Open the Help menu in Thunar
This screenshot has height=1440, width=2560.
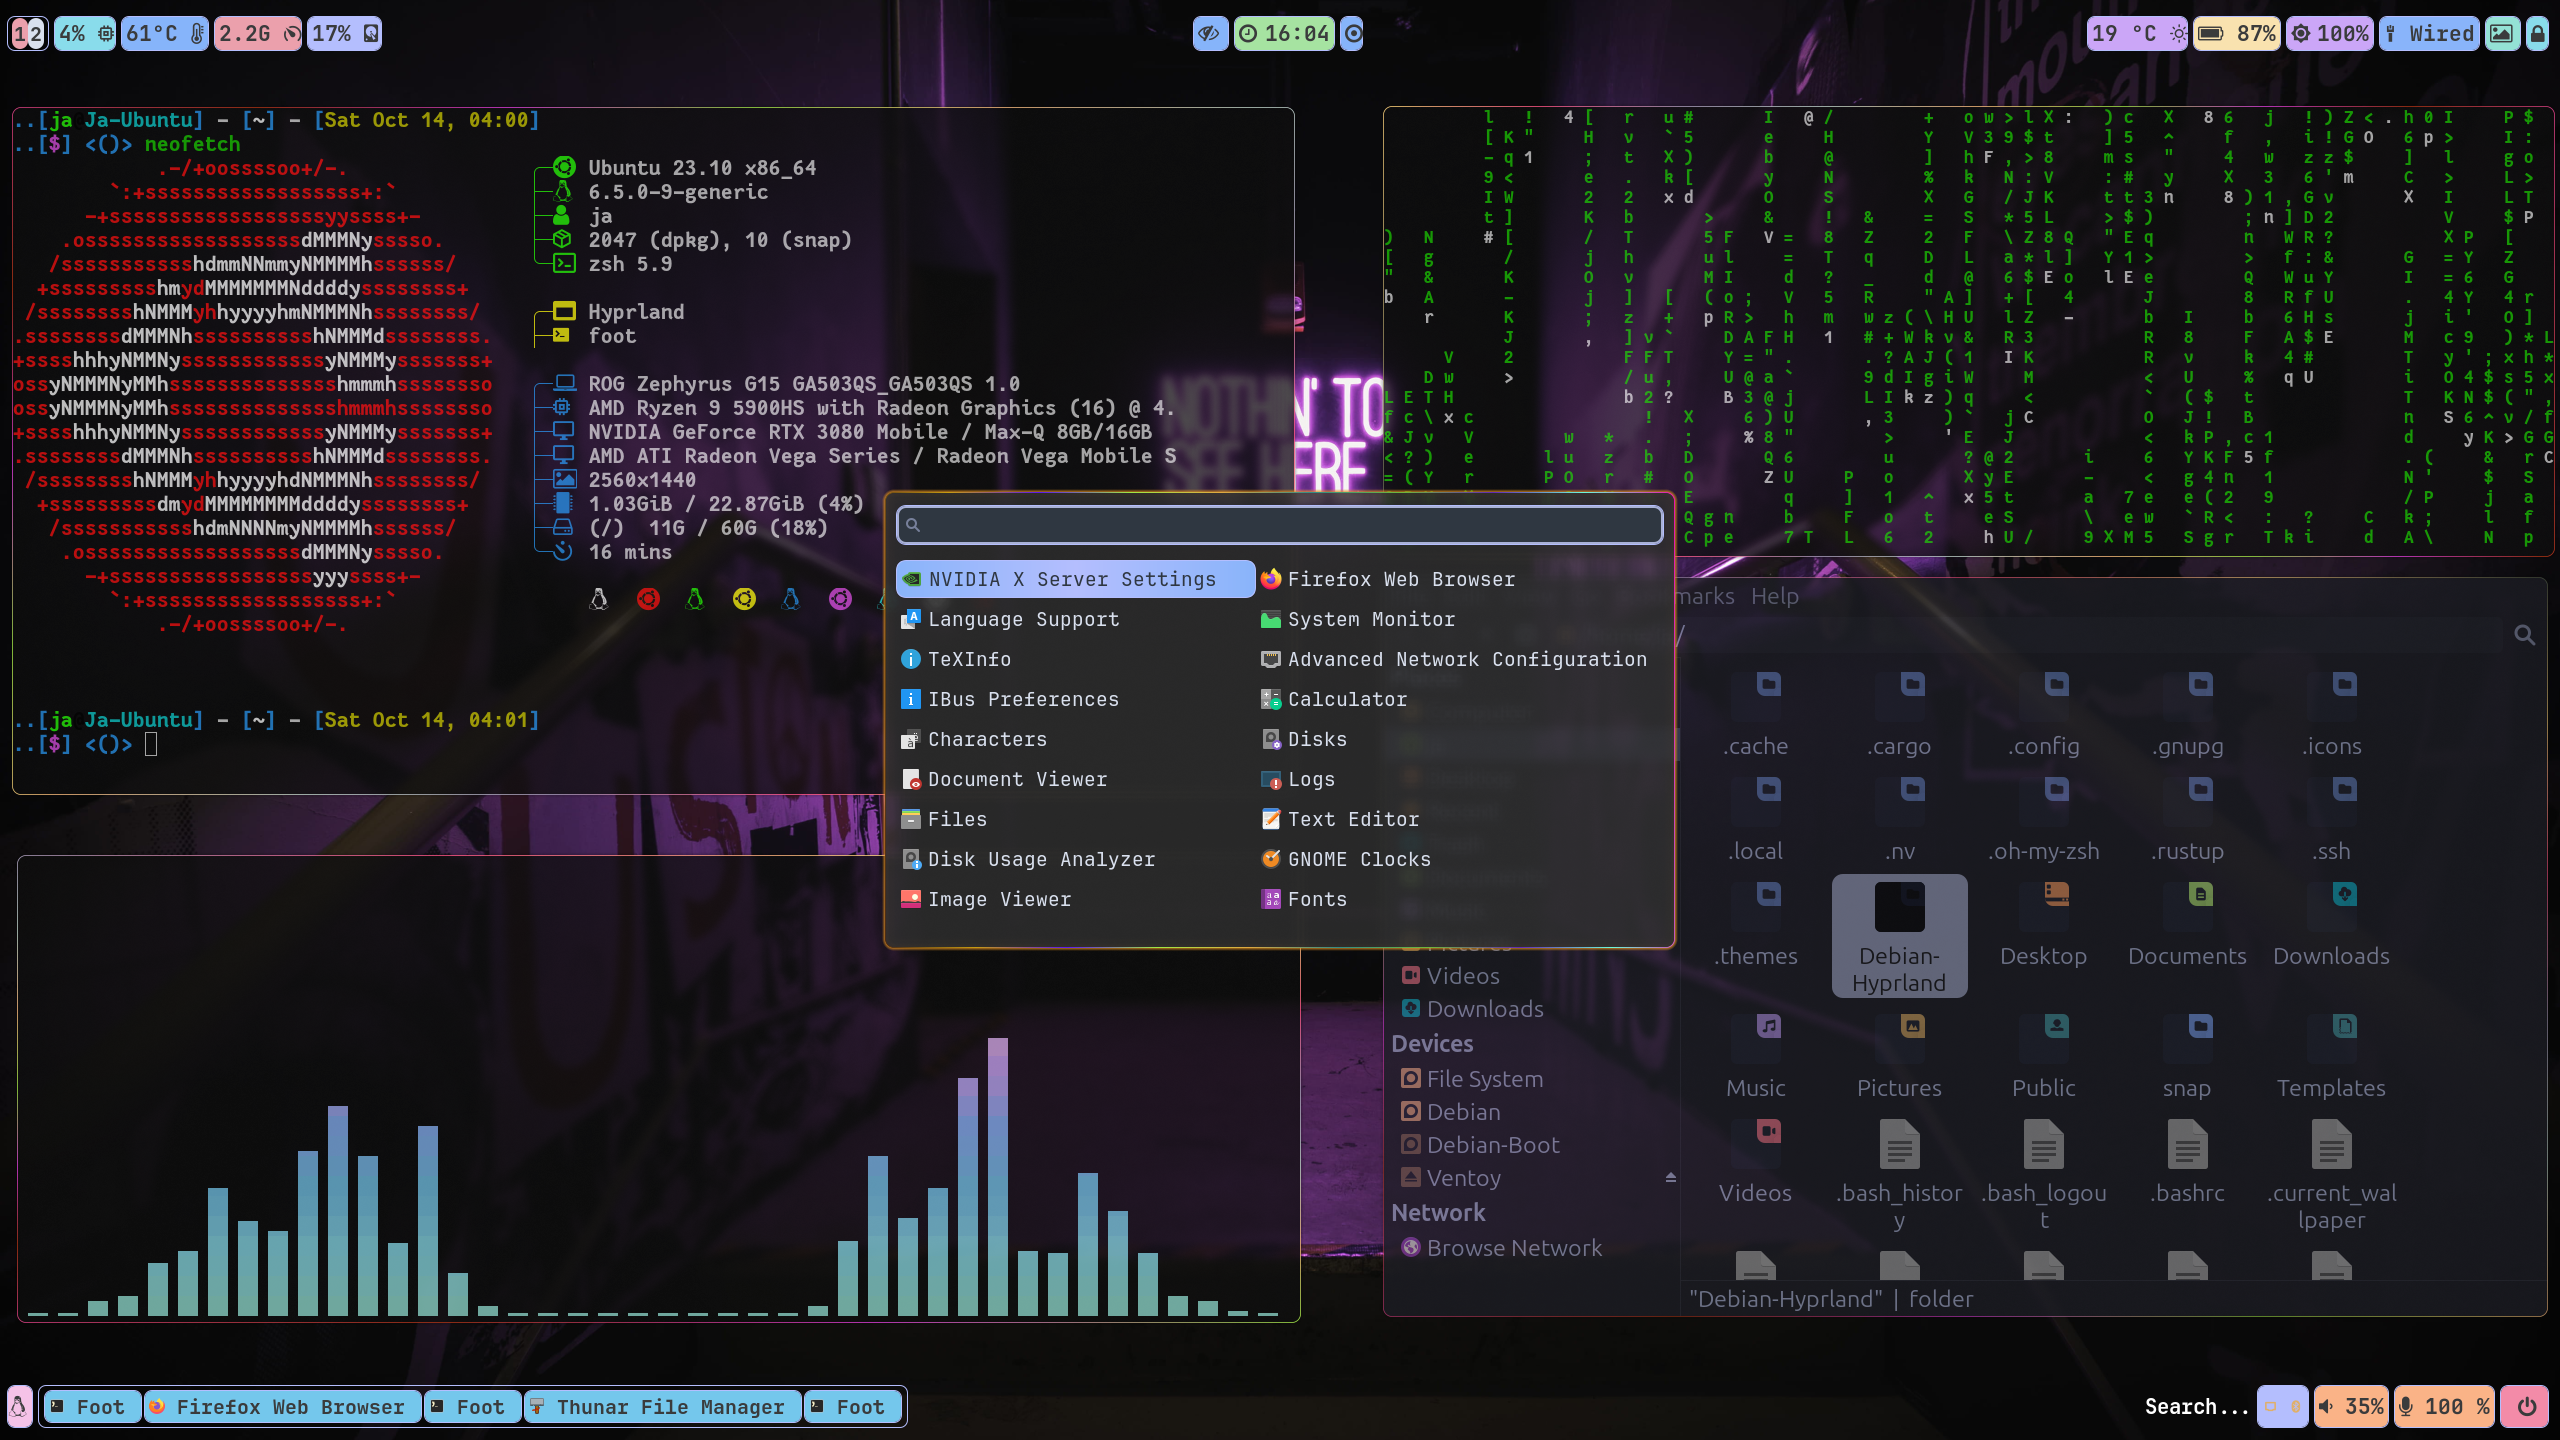click(1774, 597)
